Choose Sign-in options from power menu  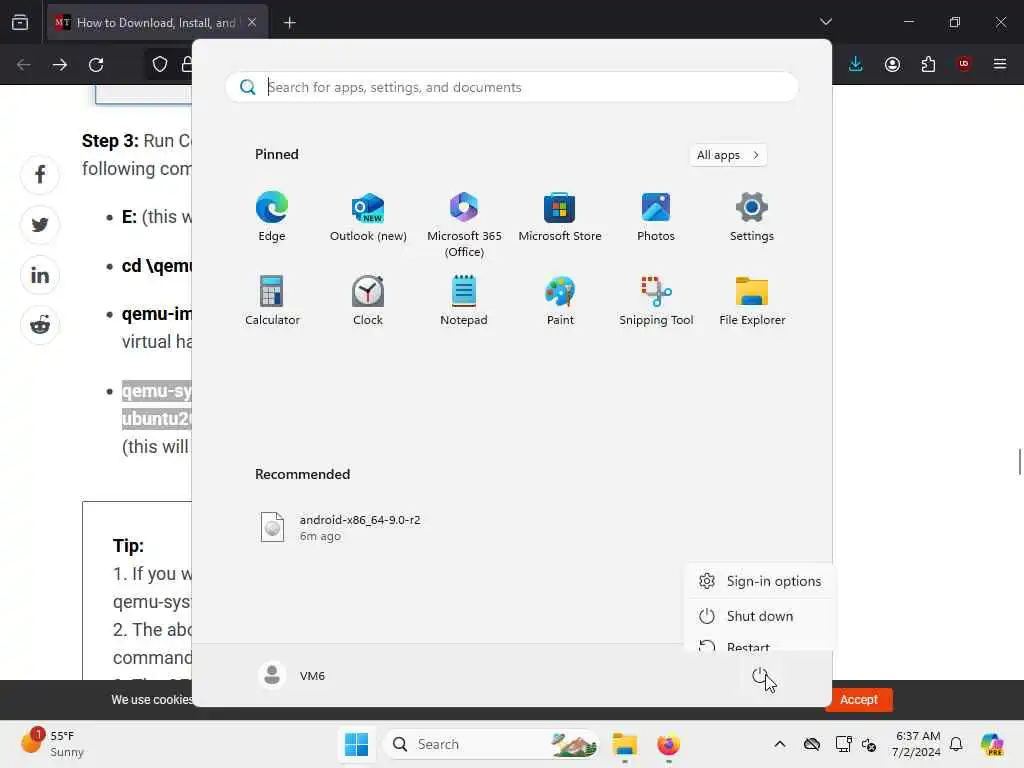point(760,581)
